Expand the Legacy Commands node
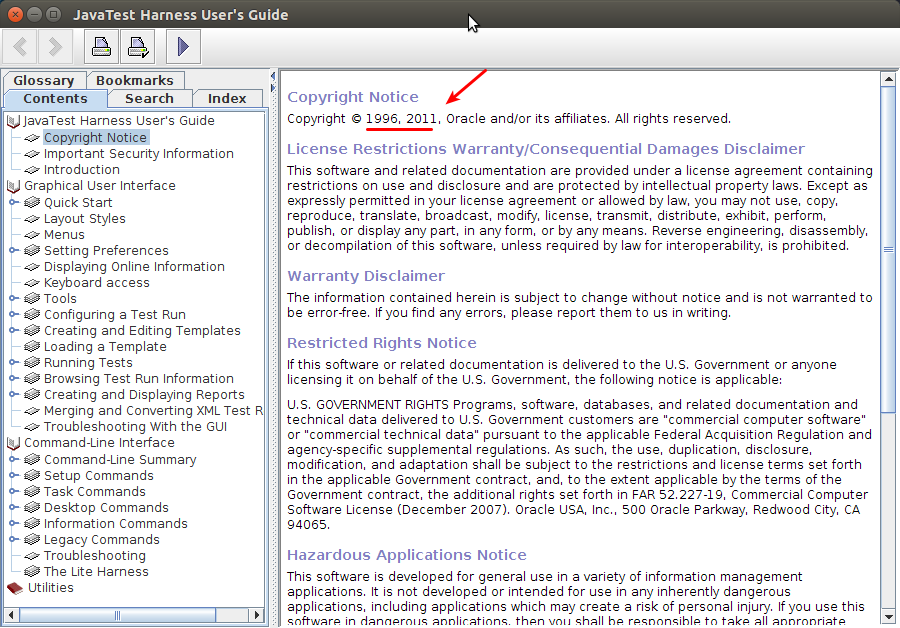The image size is (900, 628). pos(14,540)
